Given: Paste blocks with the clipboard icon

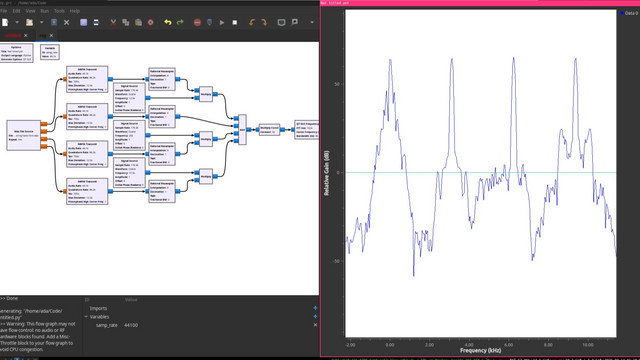Looking at the screenshot, I should (x=138, y=22).
